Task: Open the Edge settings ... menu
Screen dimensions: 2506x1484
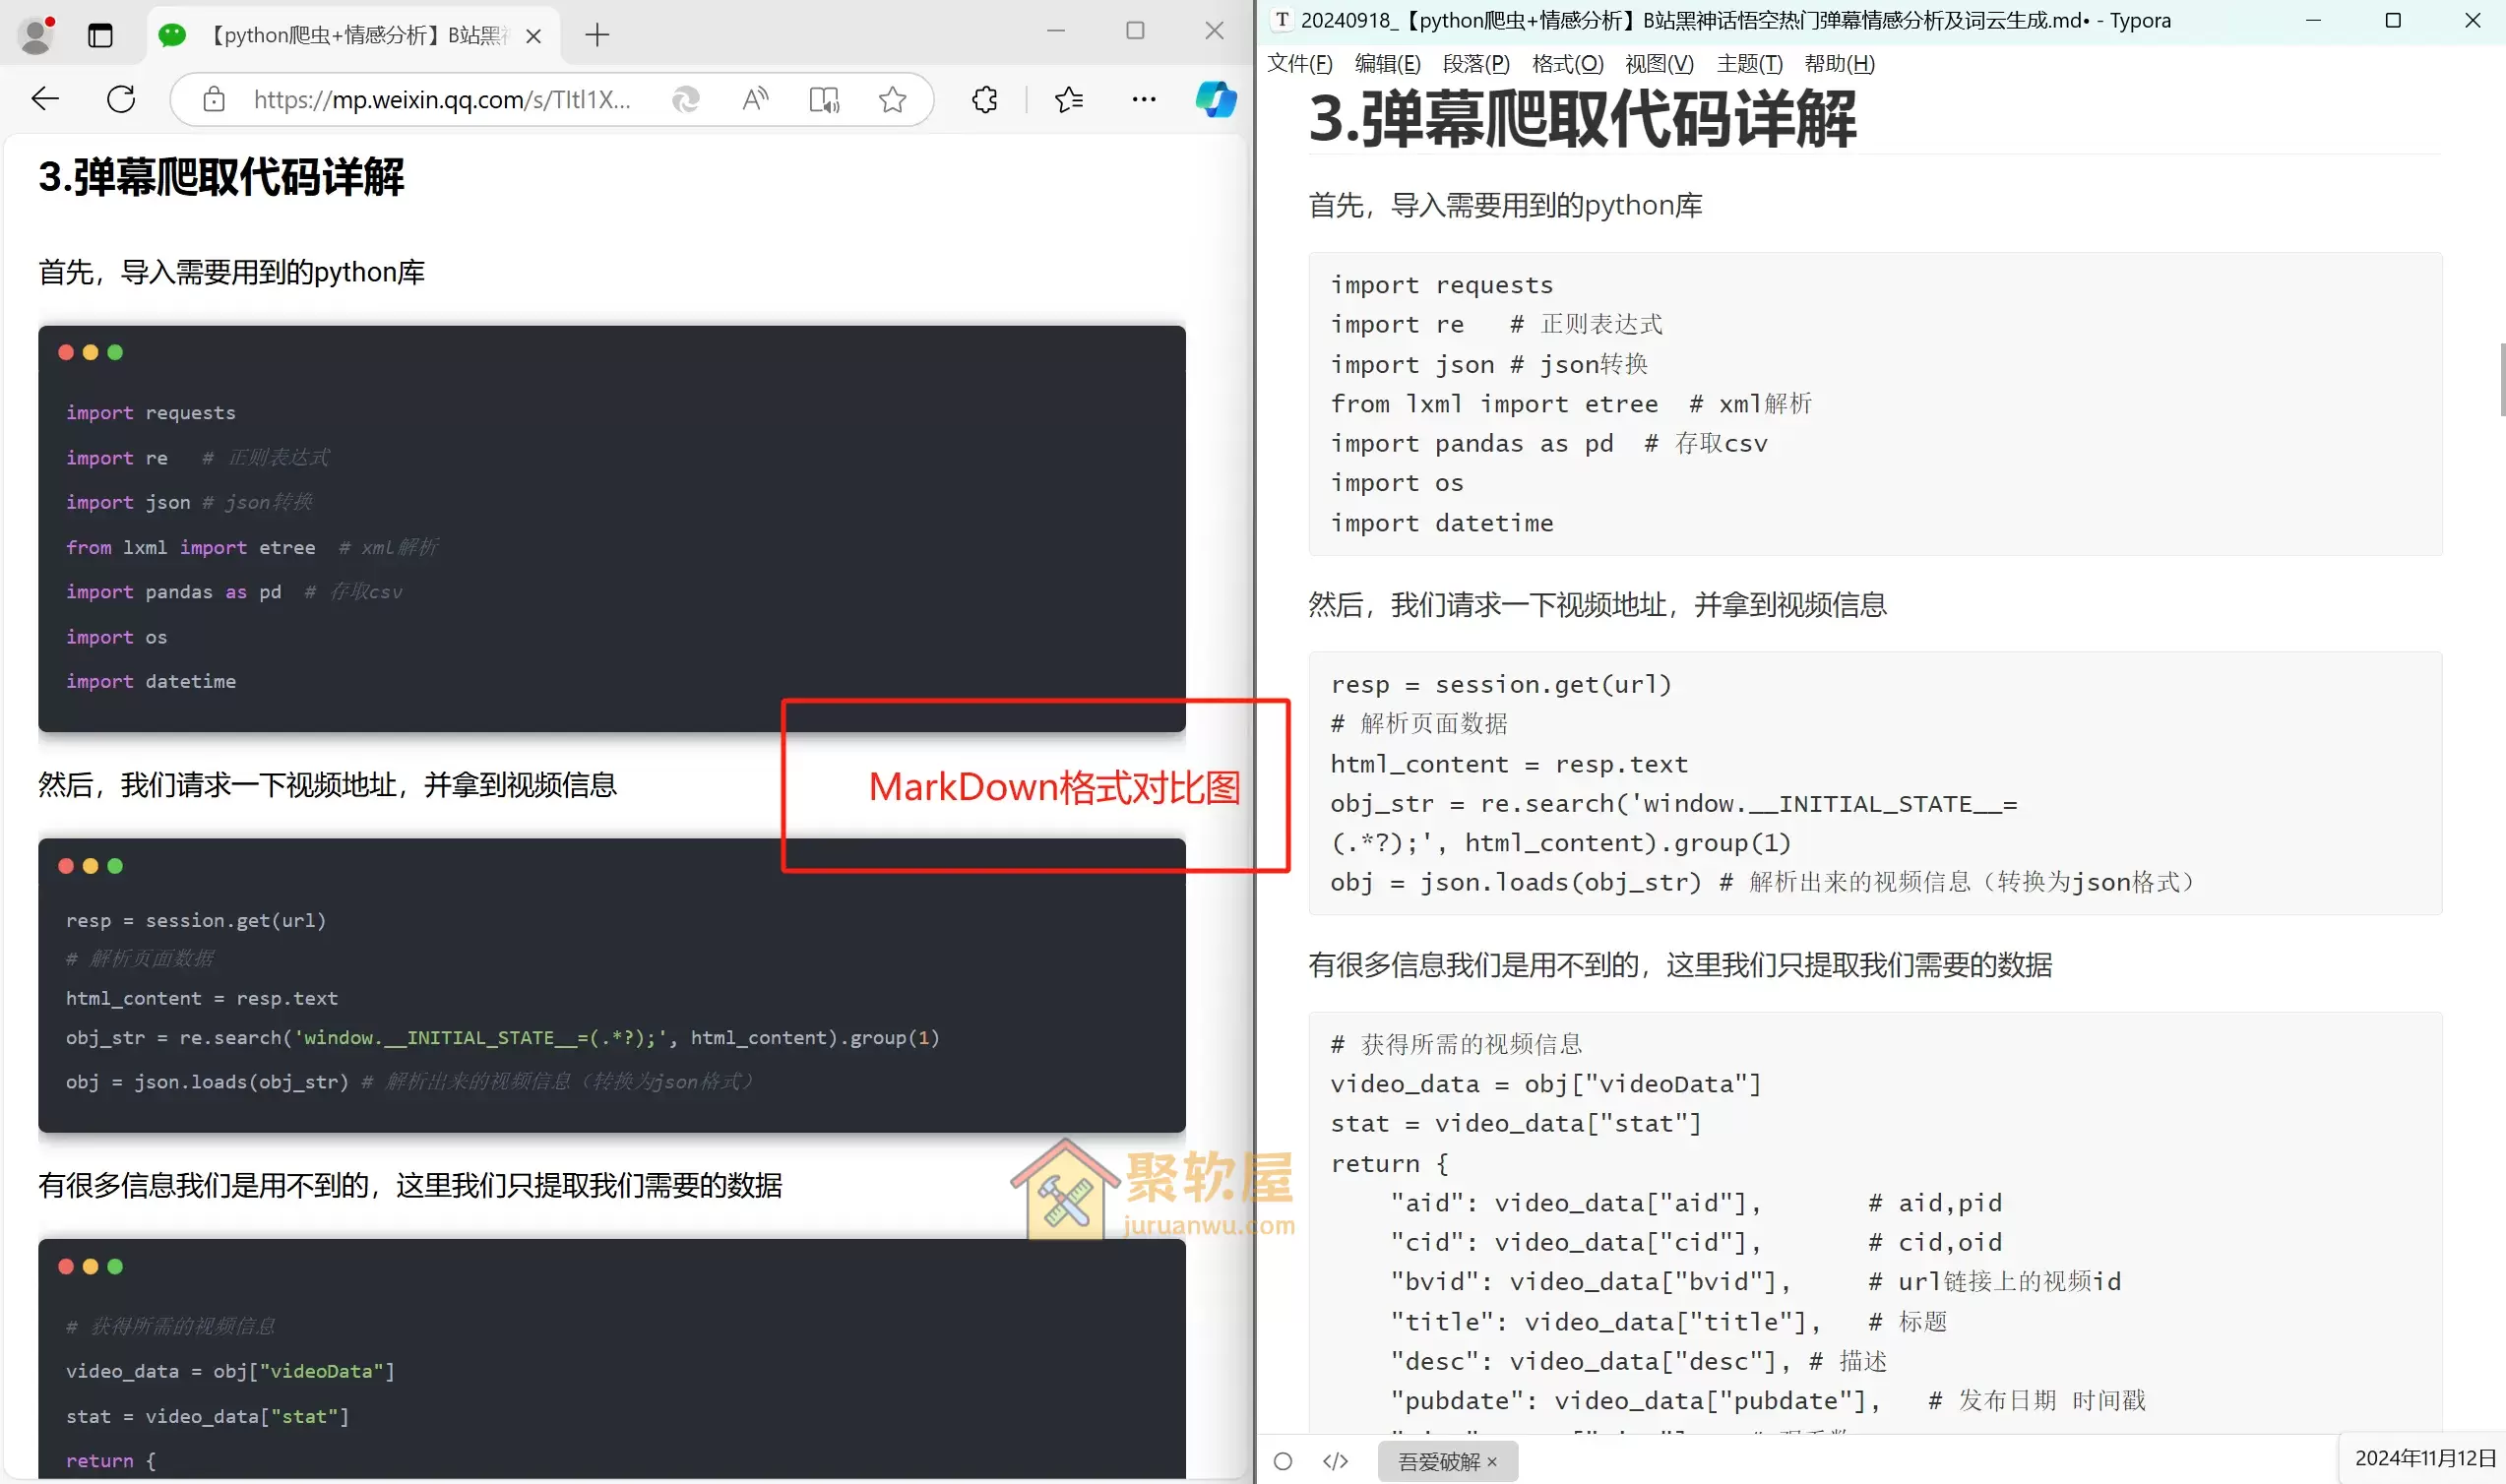Action: point(1143,99)
